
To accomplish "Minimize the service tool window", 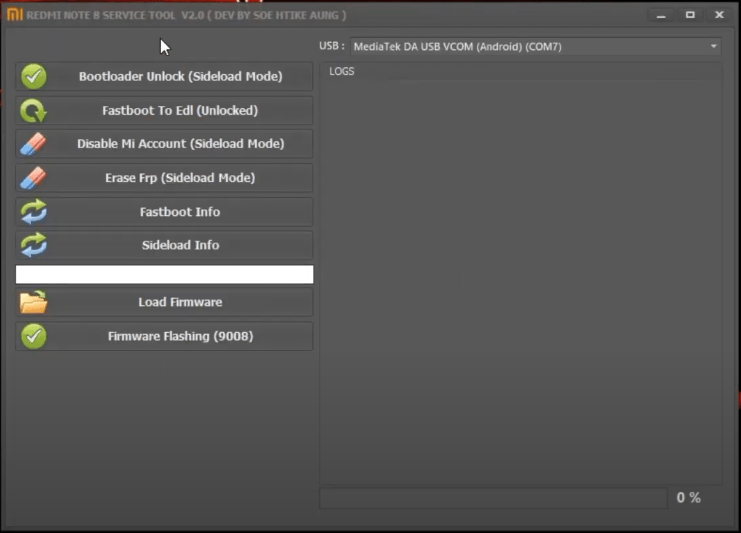I will 661,15.
